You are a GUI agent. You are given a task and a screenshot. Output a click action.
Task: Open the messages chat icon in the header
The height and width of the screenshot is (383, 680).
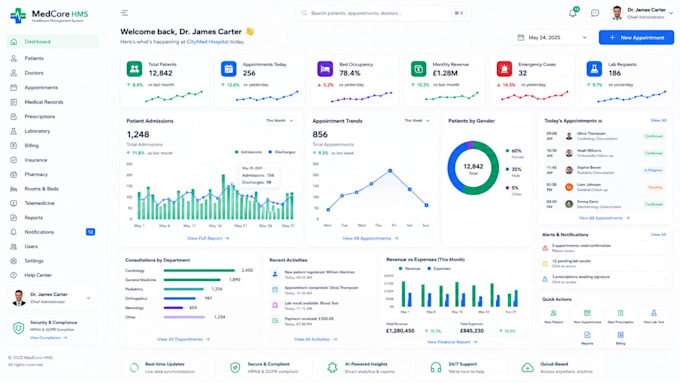[x=595, y=13]
